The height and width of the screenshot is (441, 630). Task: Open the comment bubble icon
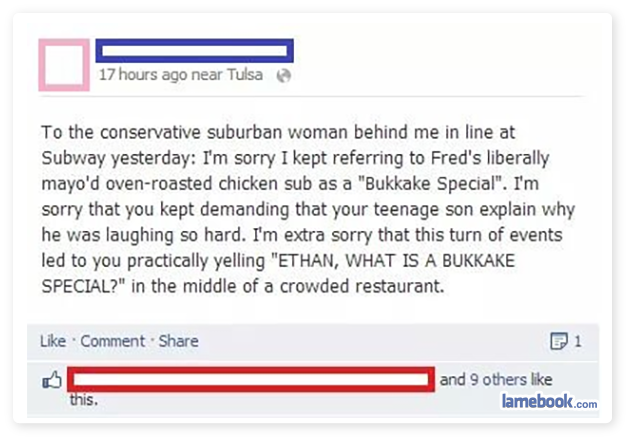click(561, 342)
